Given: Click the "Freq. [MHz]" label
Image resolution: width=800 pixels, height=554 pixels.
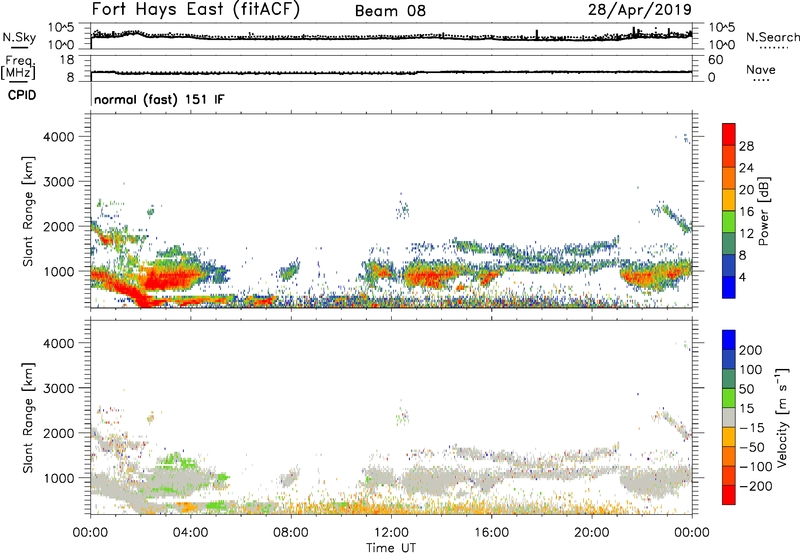Looking at the screenshot, I should coord(19,67).
